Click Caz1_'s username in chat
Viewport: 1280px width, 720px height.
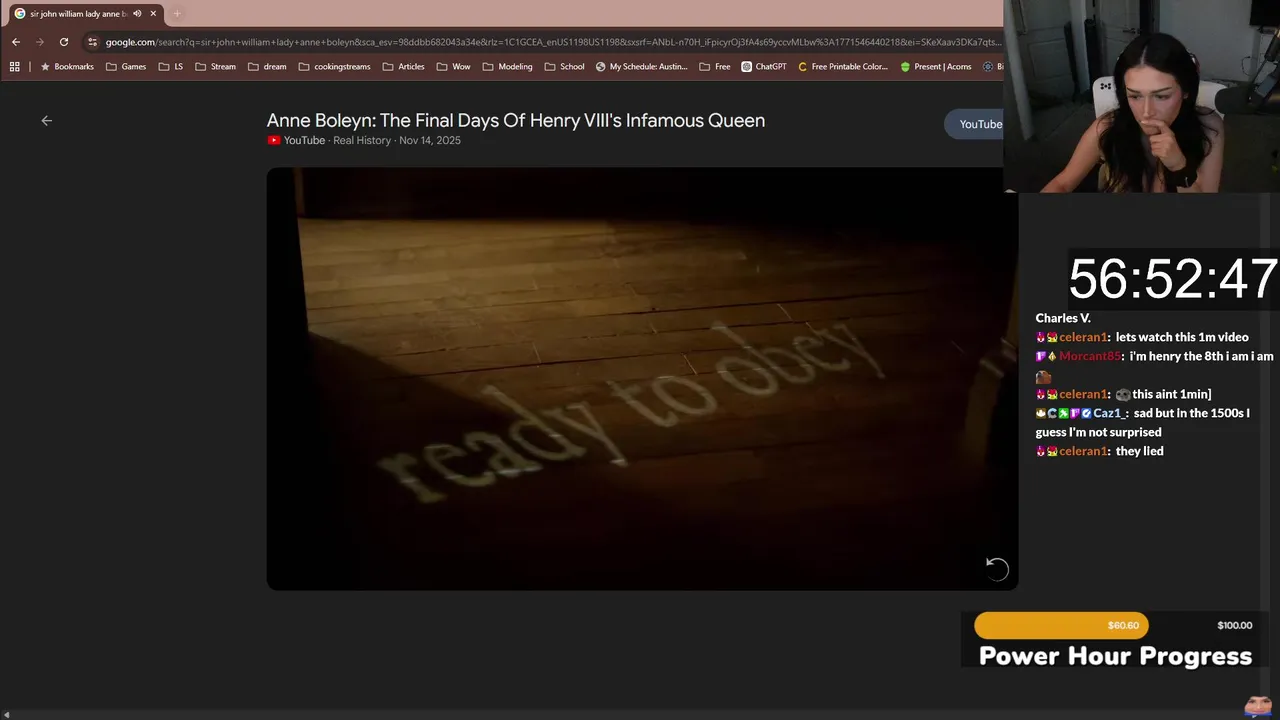pyautogui.click(x=1110, y=413)
